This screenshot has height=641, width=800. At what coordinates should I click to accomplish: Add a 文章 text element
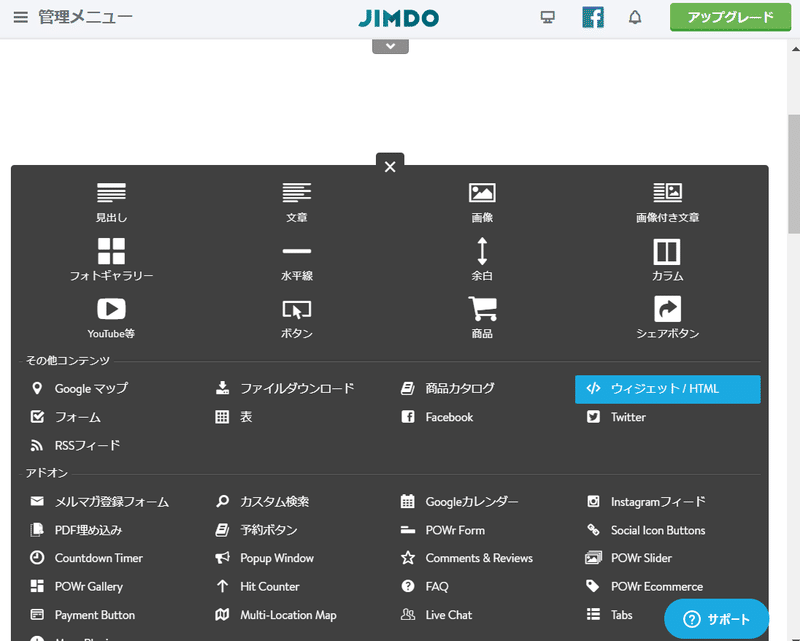click(296, 200)
